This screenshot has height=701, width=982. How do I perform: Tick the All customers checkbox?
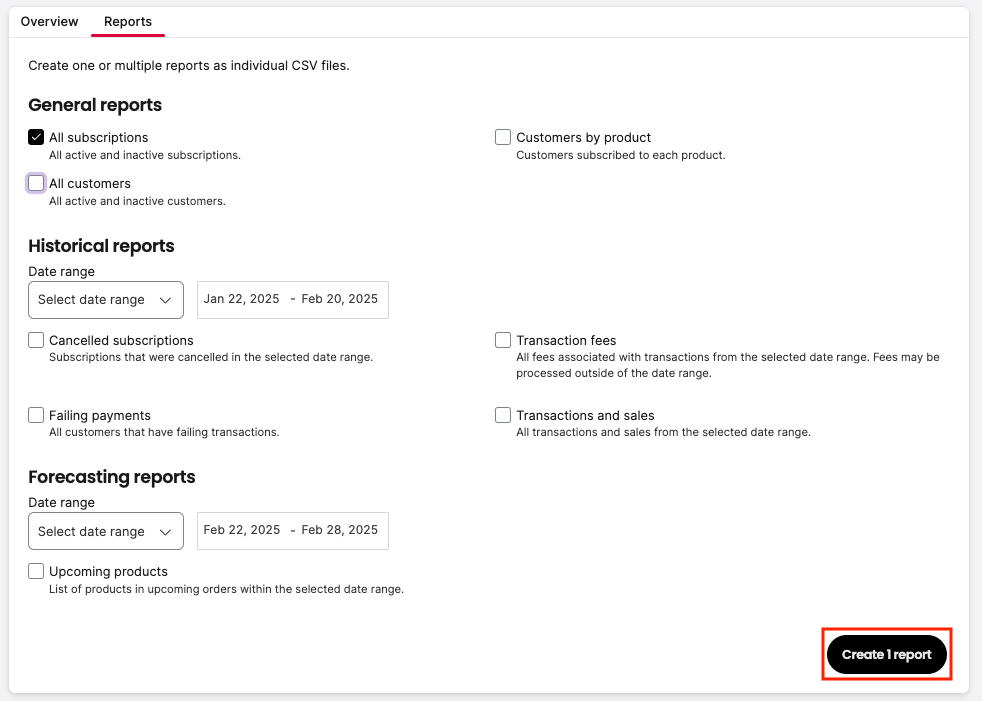tap(36, 183)
